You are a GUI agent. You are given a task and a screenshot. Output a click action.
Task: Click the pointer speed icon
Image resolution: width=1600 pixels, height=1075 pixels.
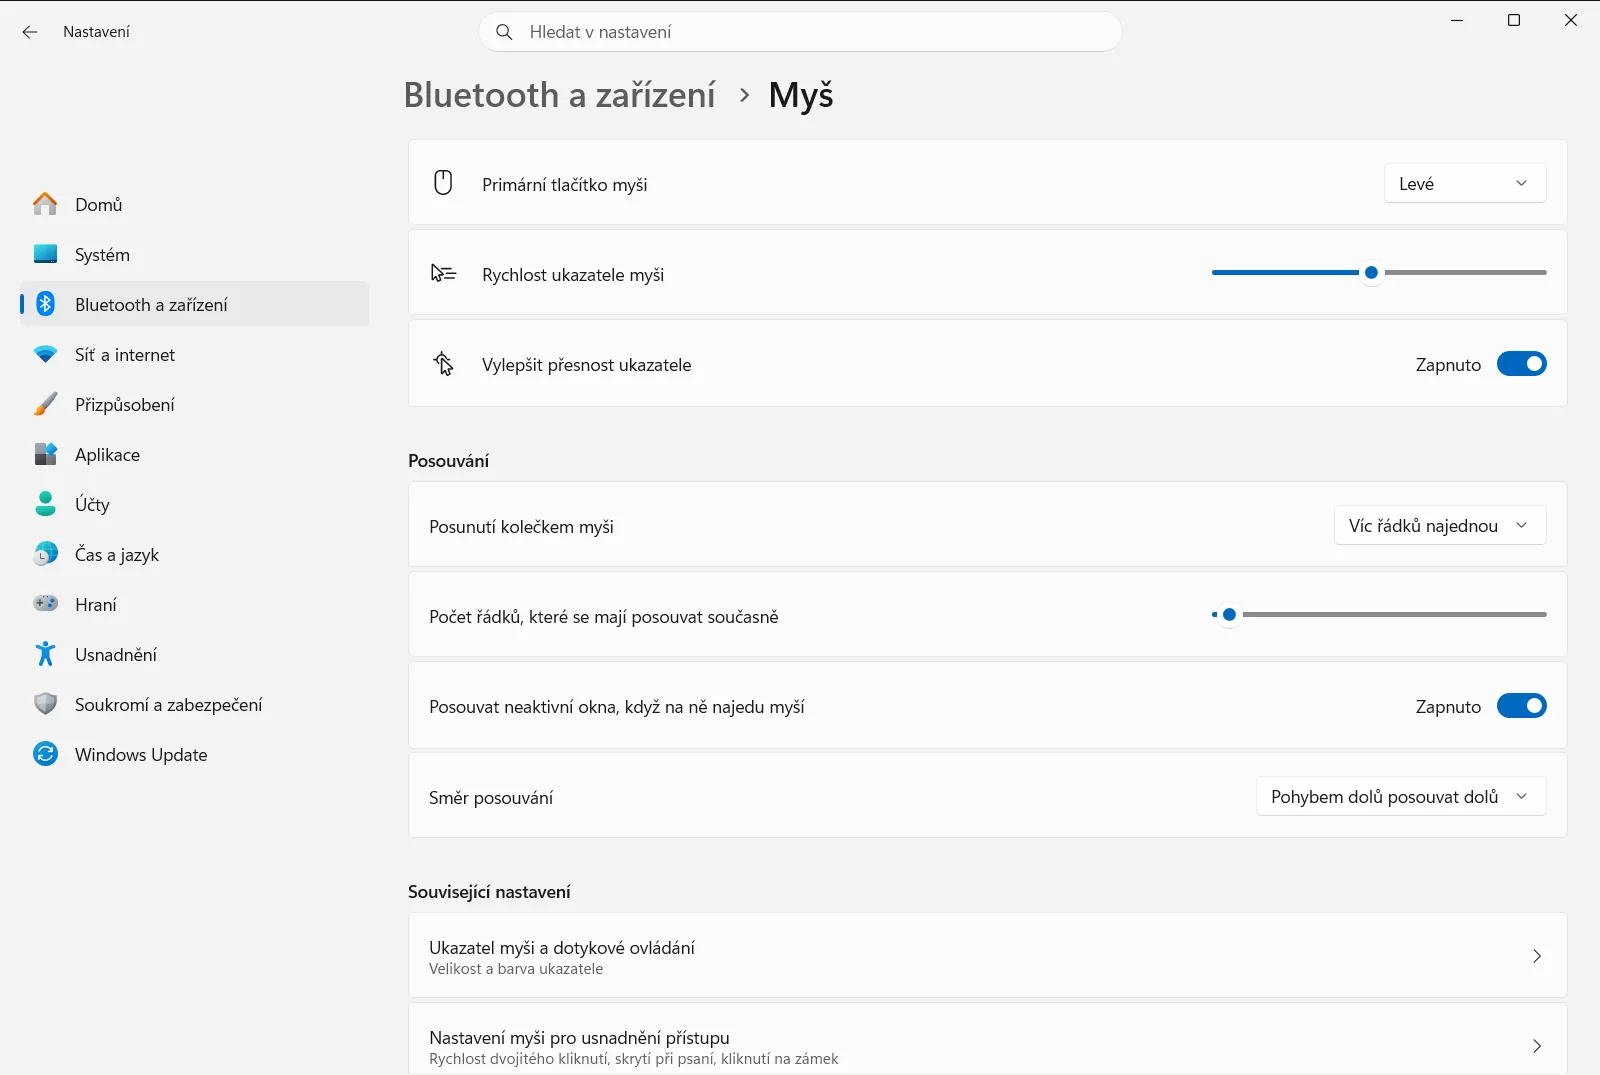[x=443, y=273]
